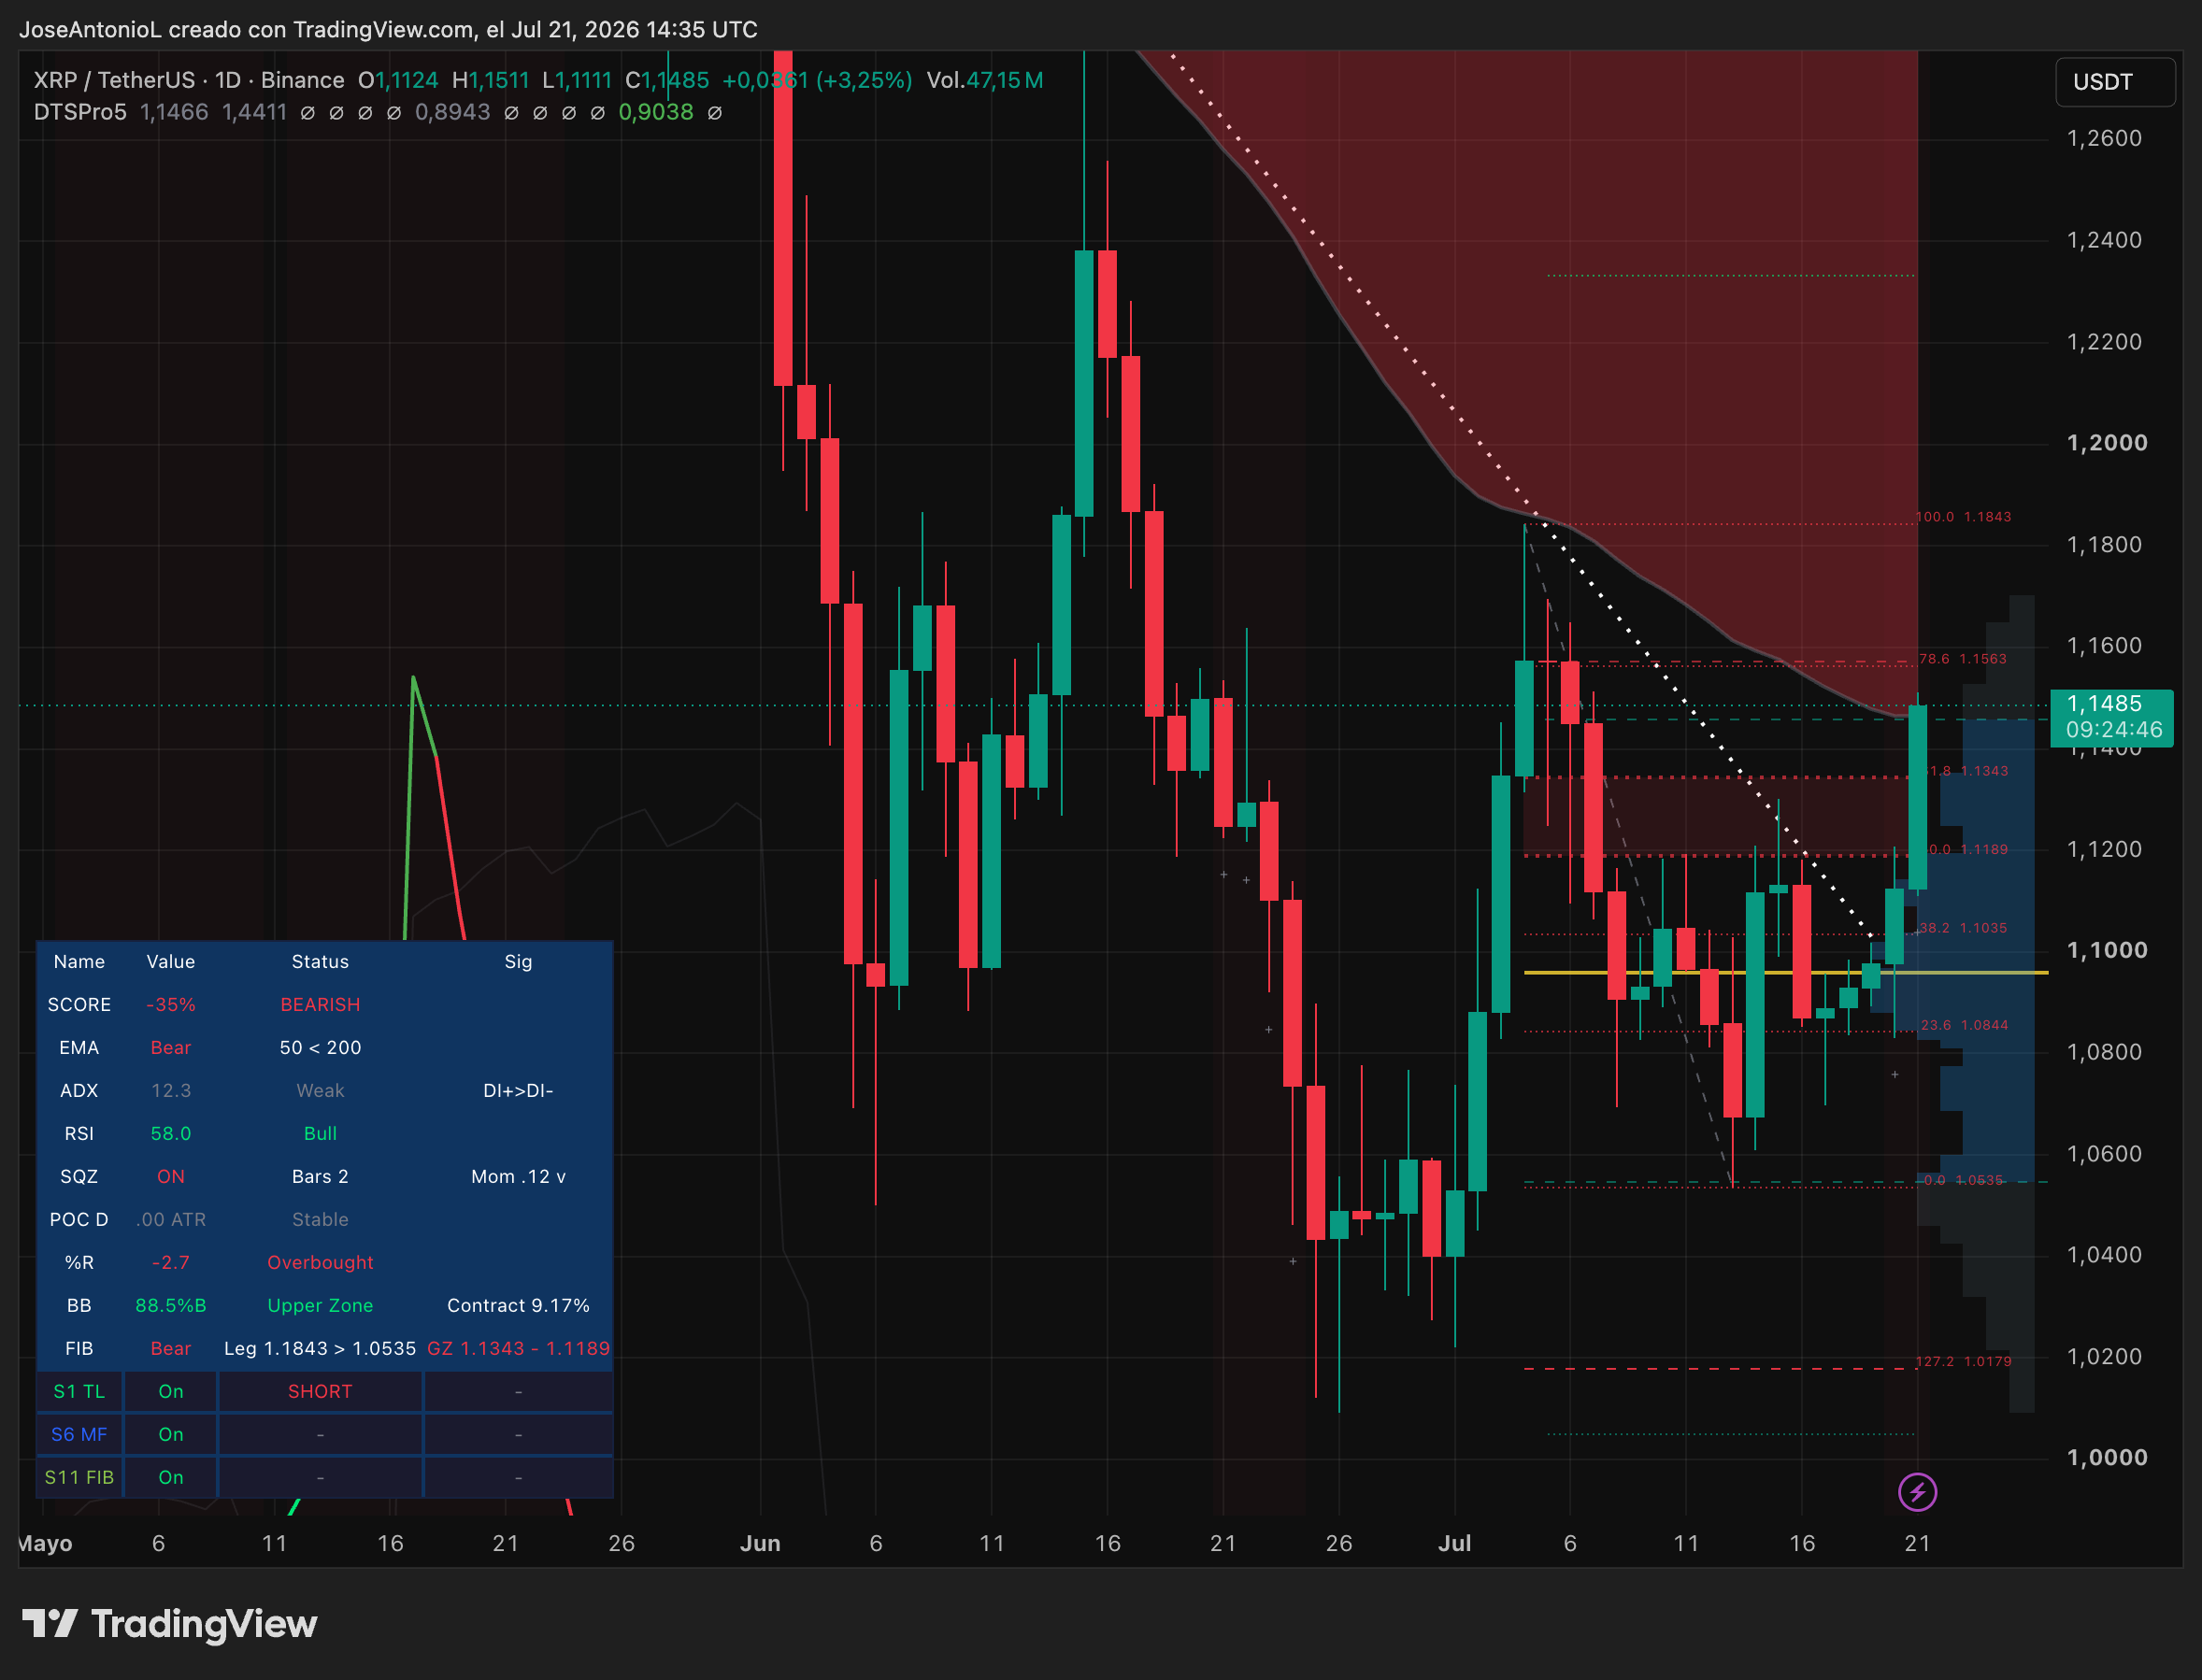Click the ADX value 12.3
This screenshot has height=1680, width=2202.
click(x=171, y=1090)
